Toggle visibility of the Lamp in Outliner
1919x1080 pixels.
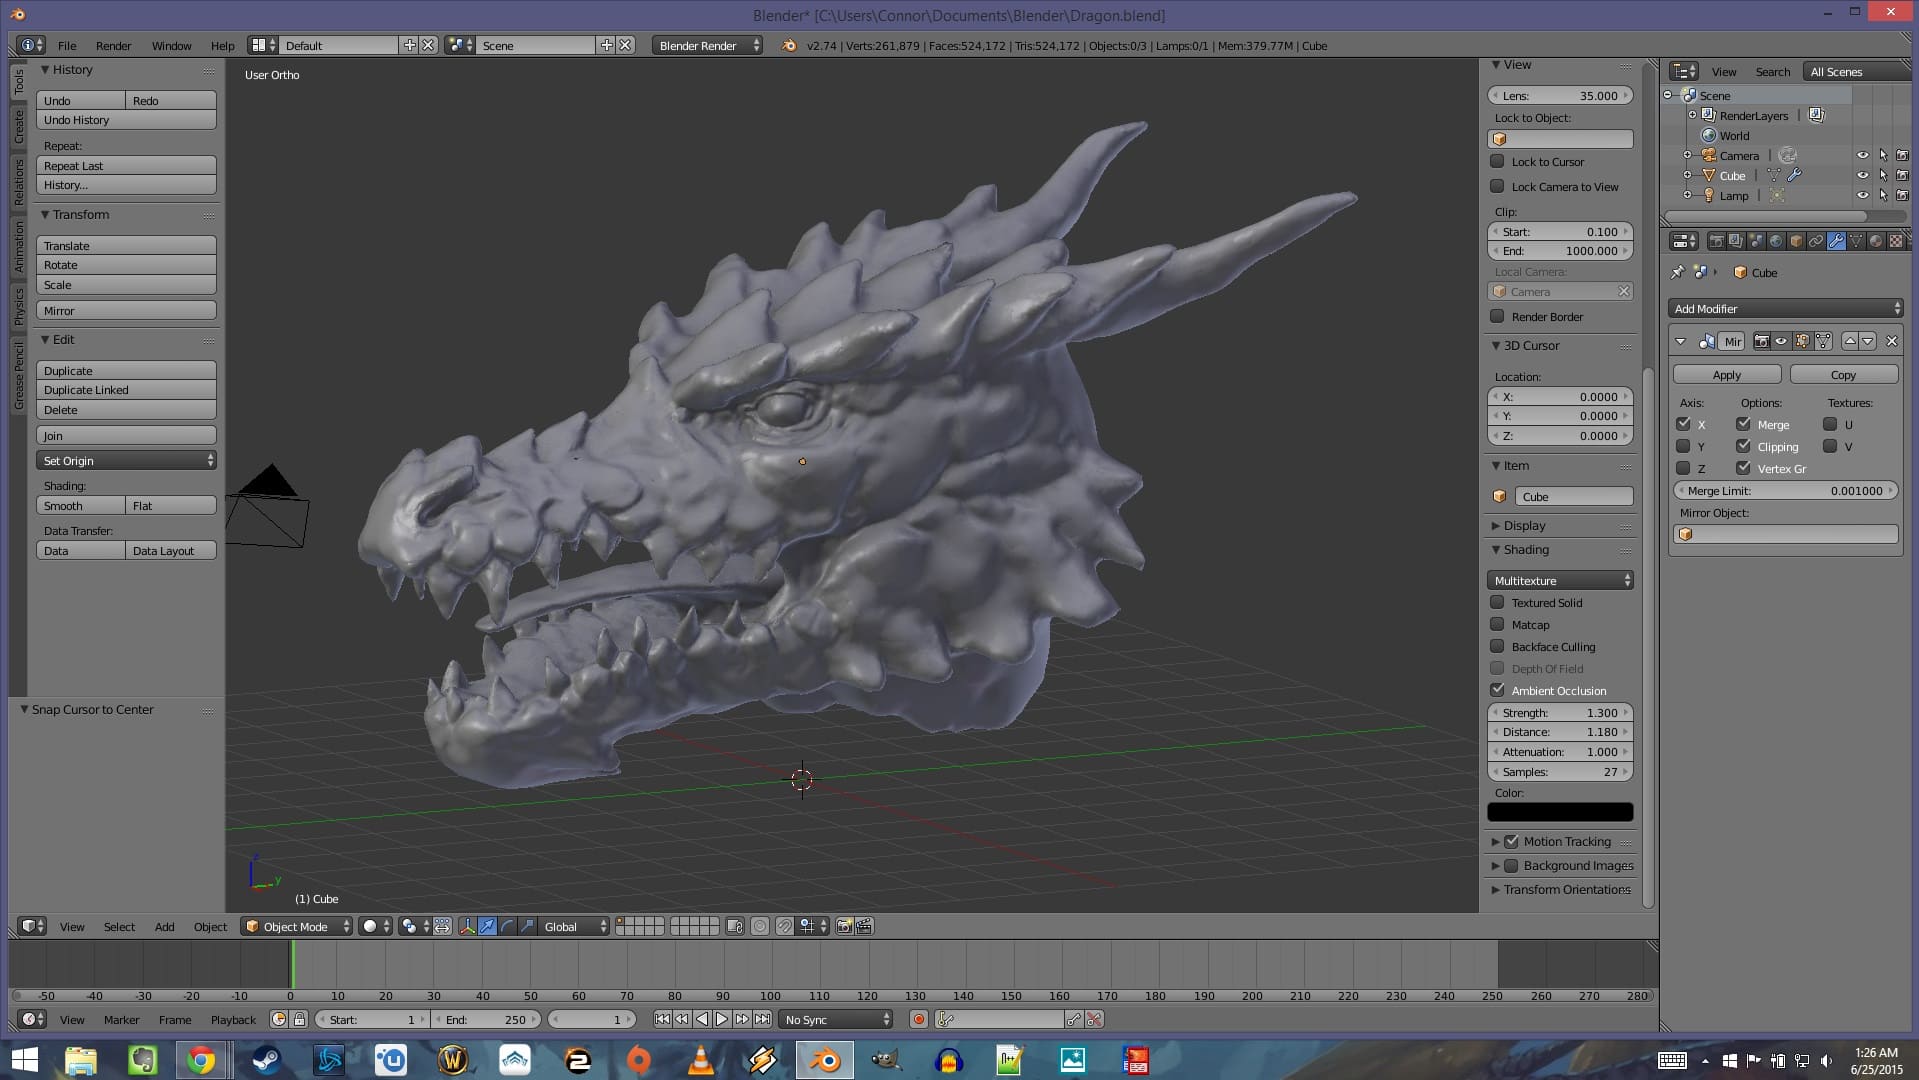point(1862,196)
